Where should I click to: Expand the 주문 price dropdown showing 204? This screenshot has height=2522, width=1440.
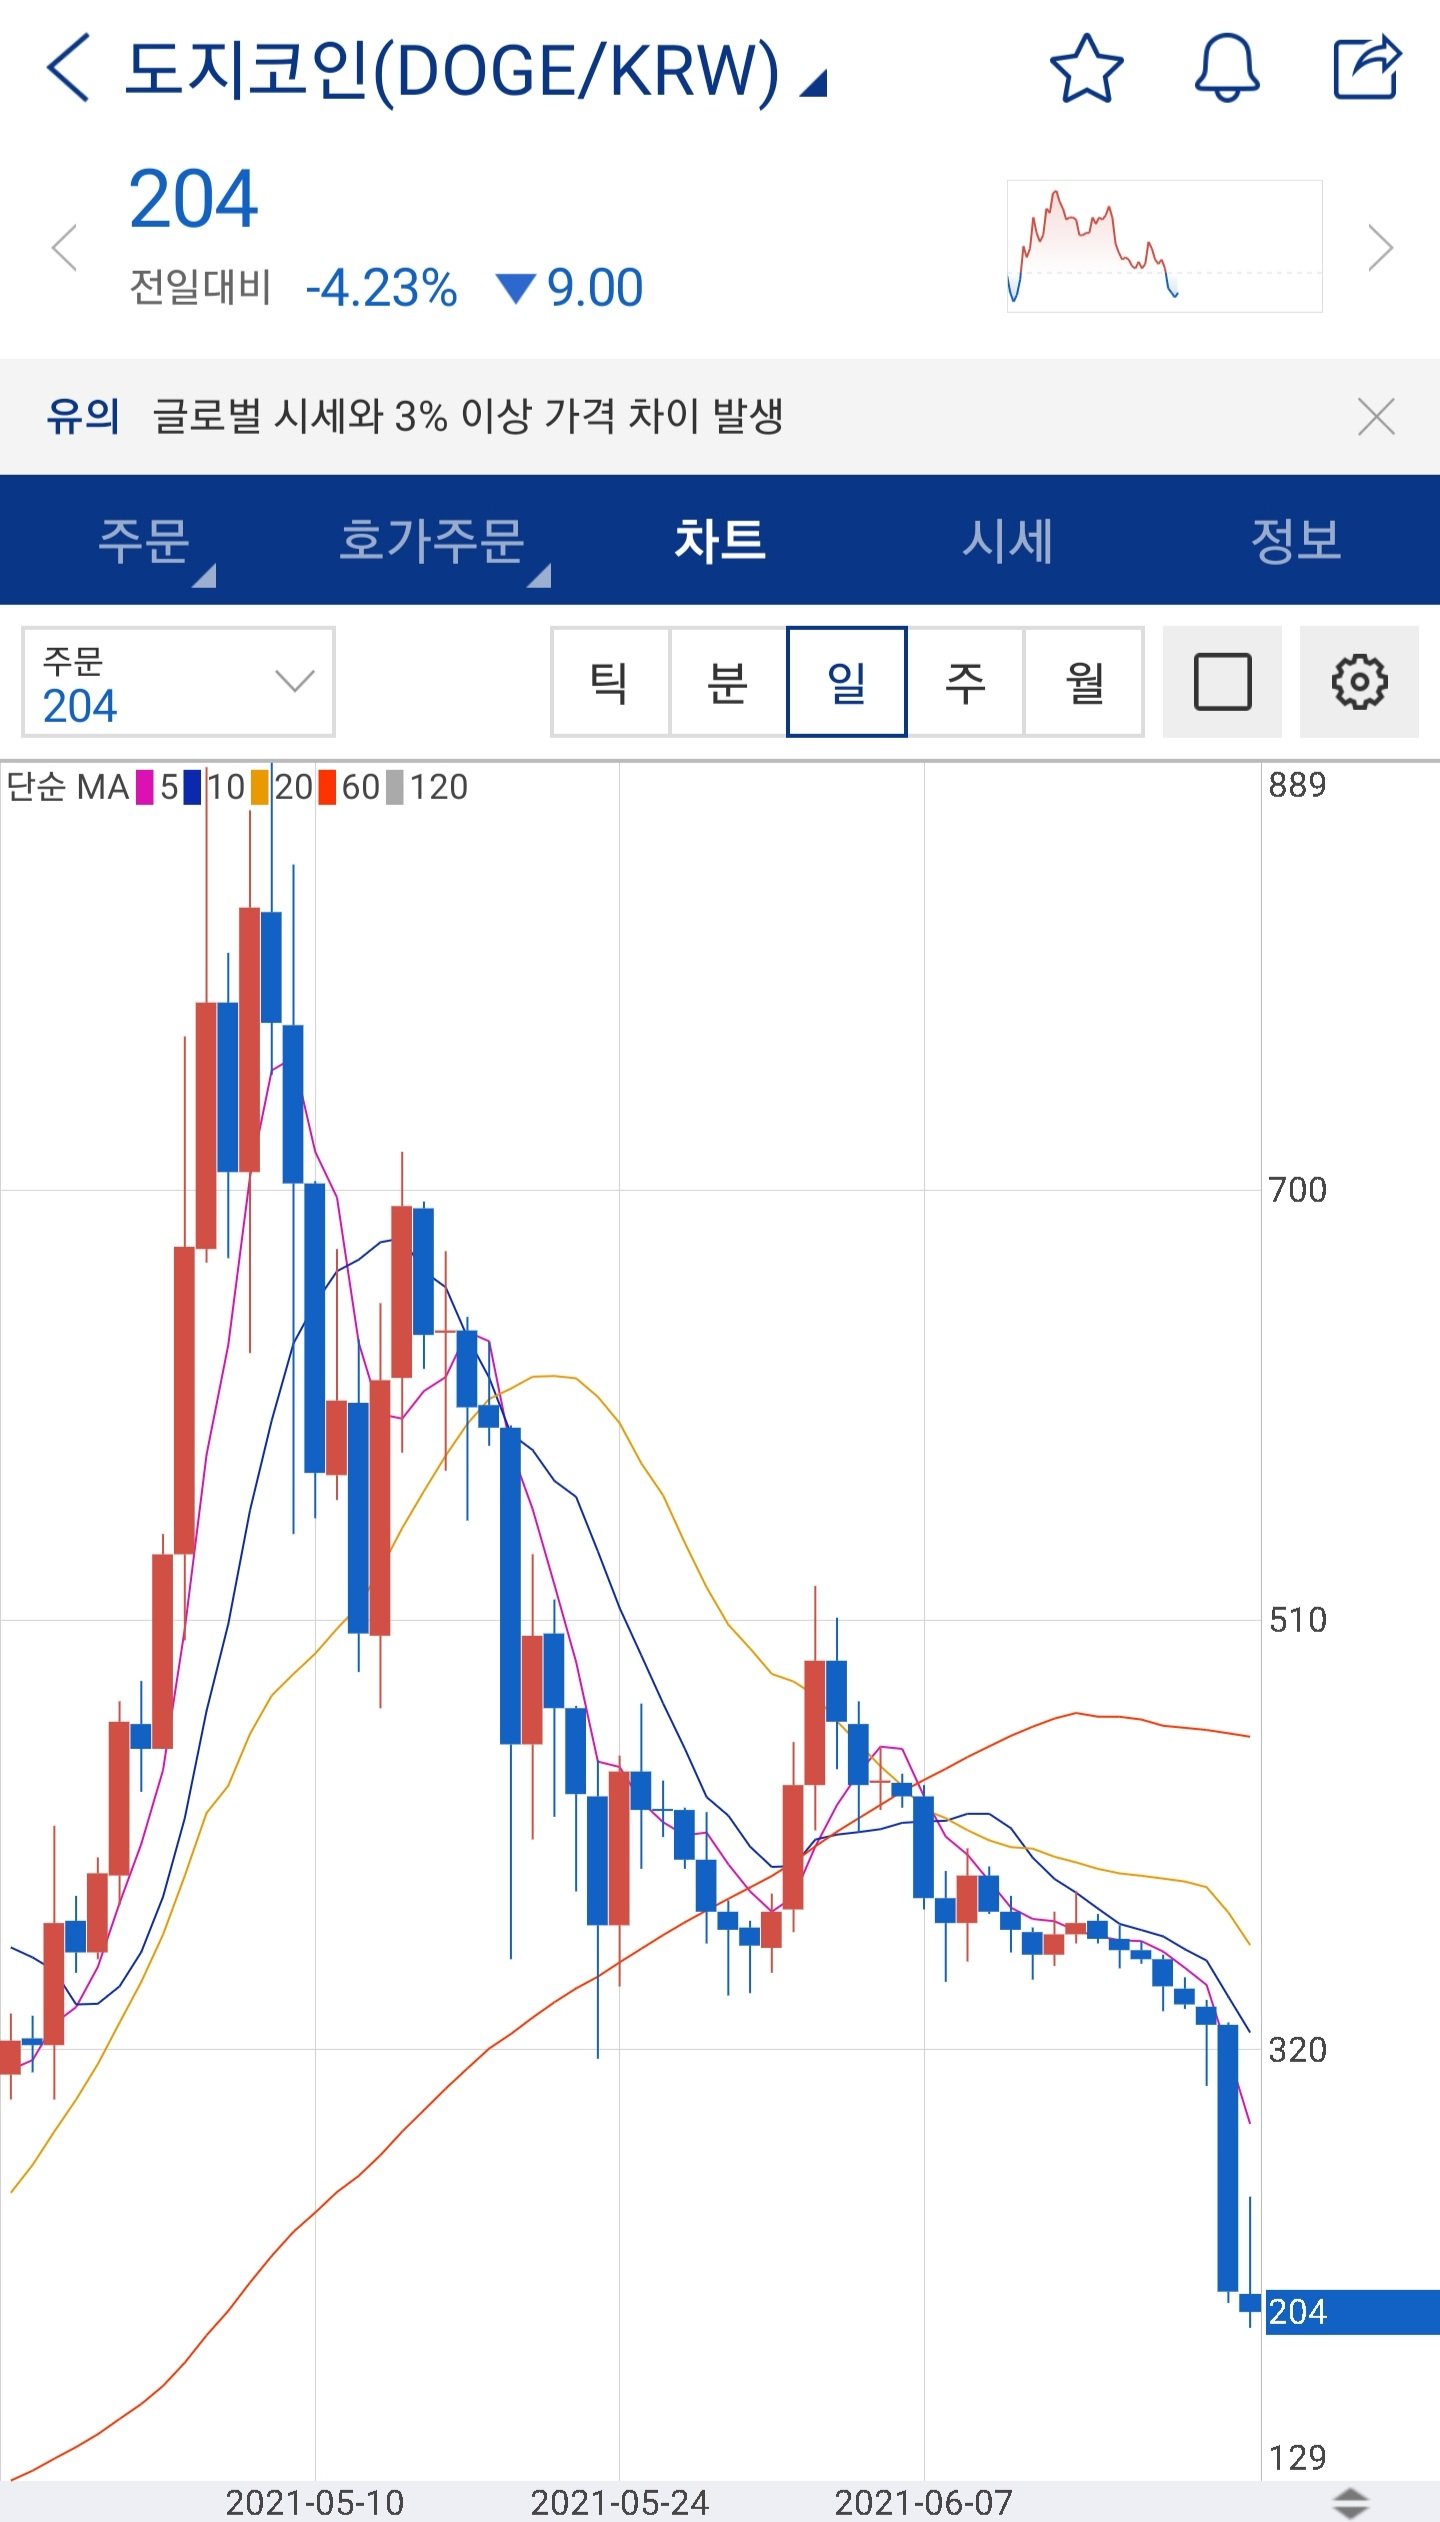click(x=178, y=682)
